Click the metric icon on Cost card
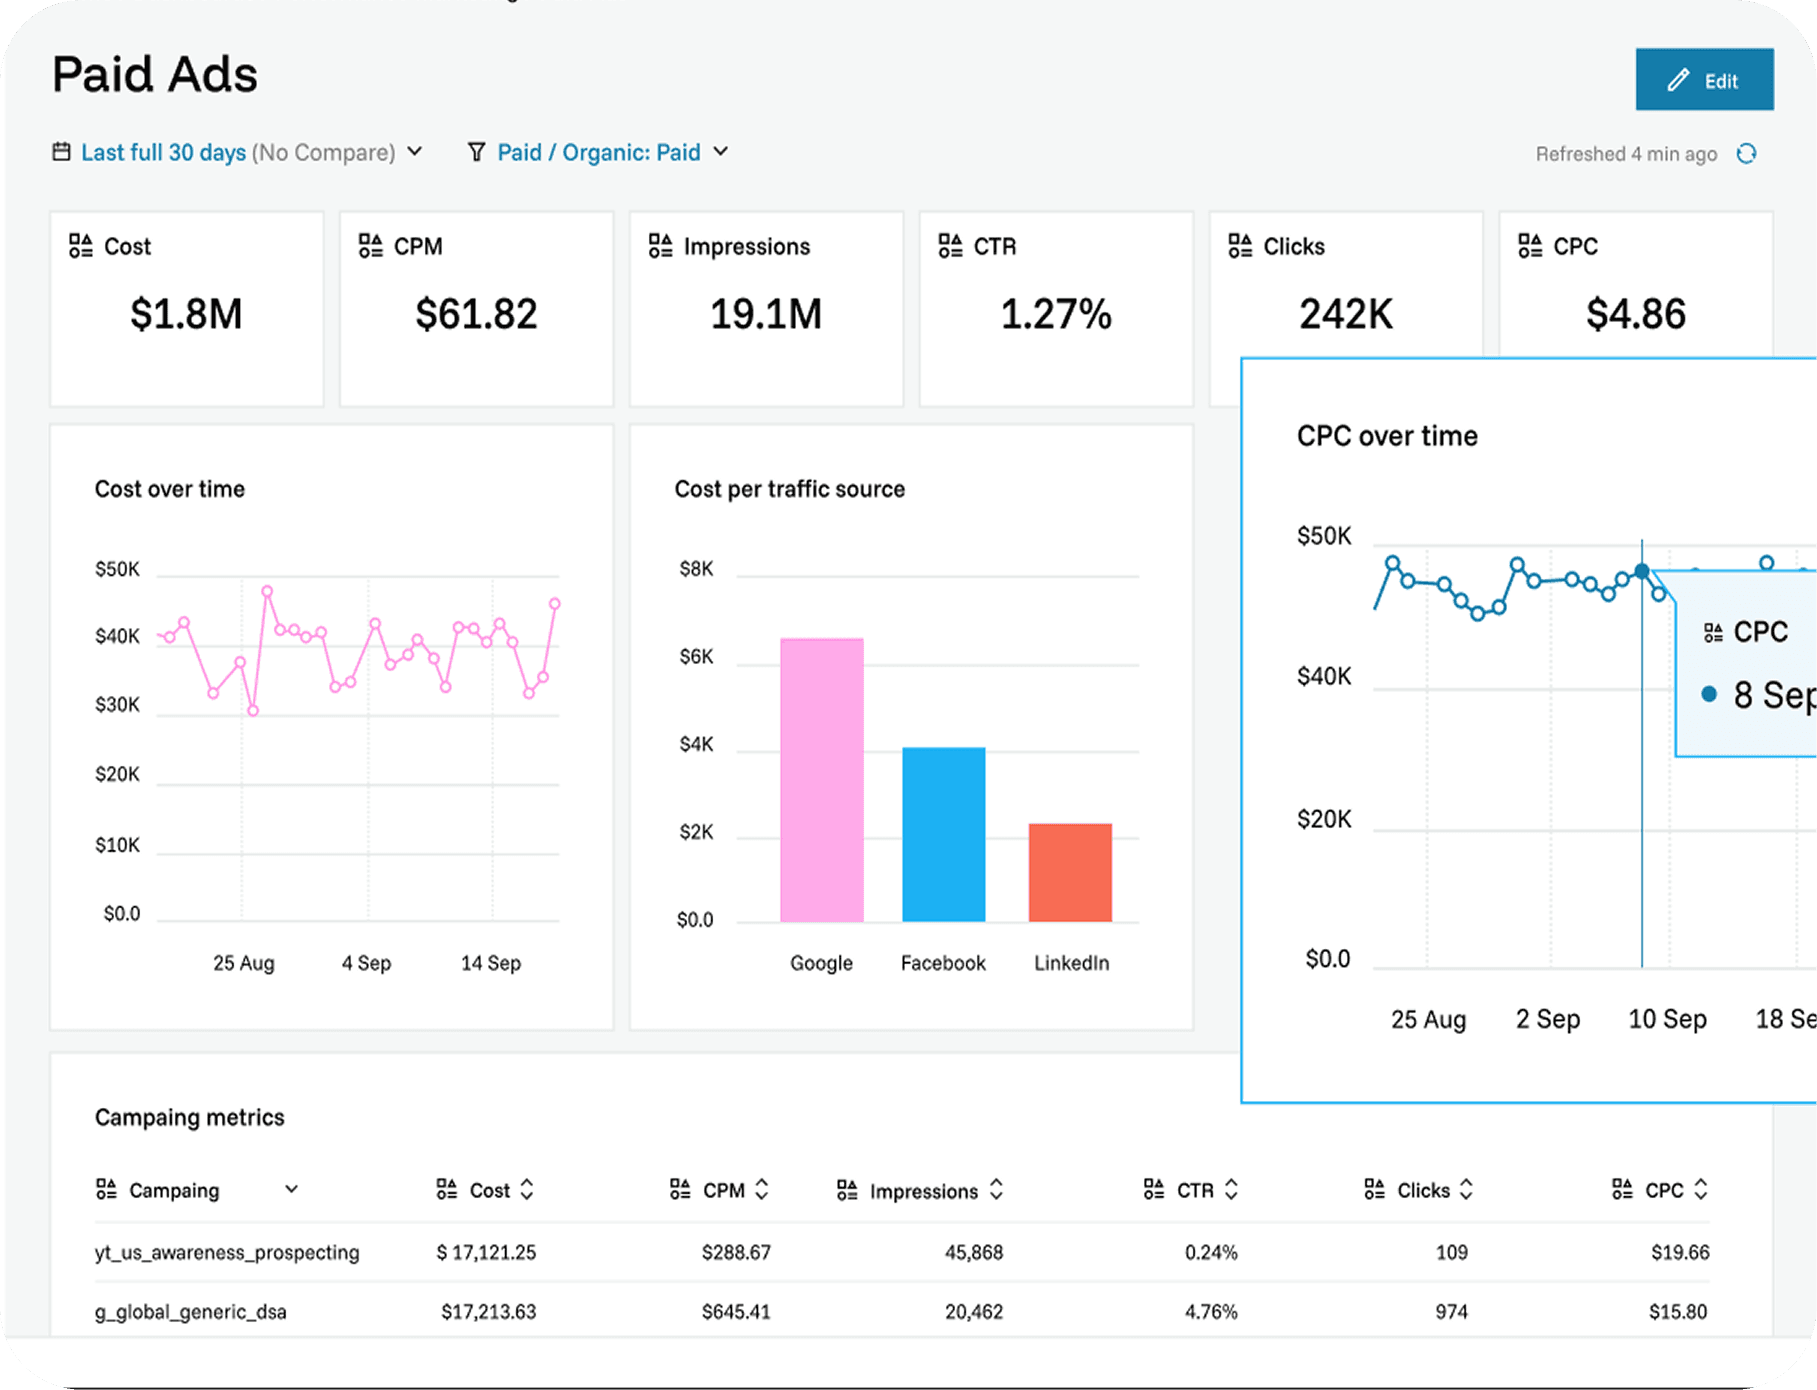This screenshot has width=1817, height=1390. 81,246
